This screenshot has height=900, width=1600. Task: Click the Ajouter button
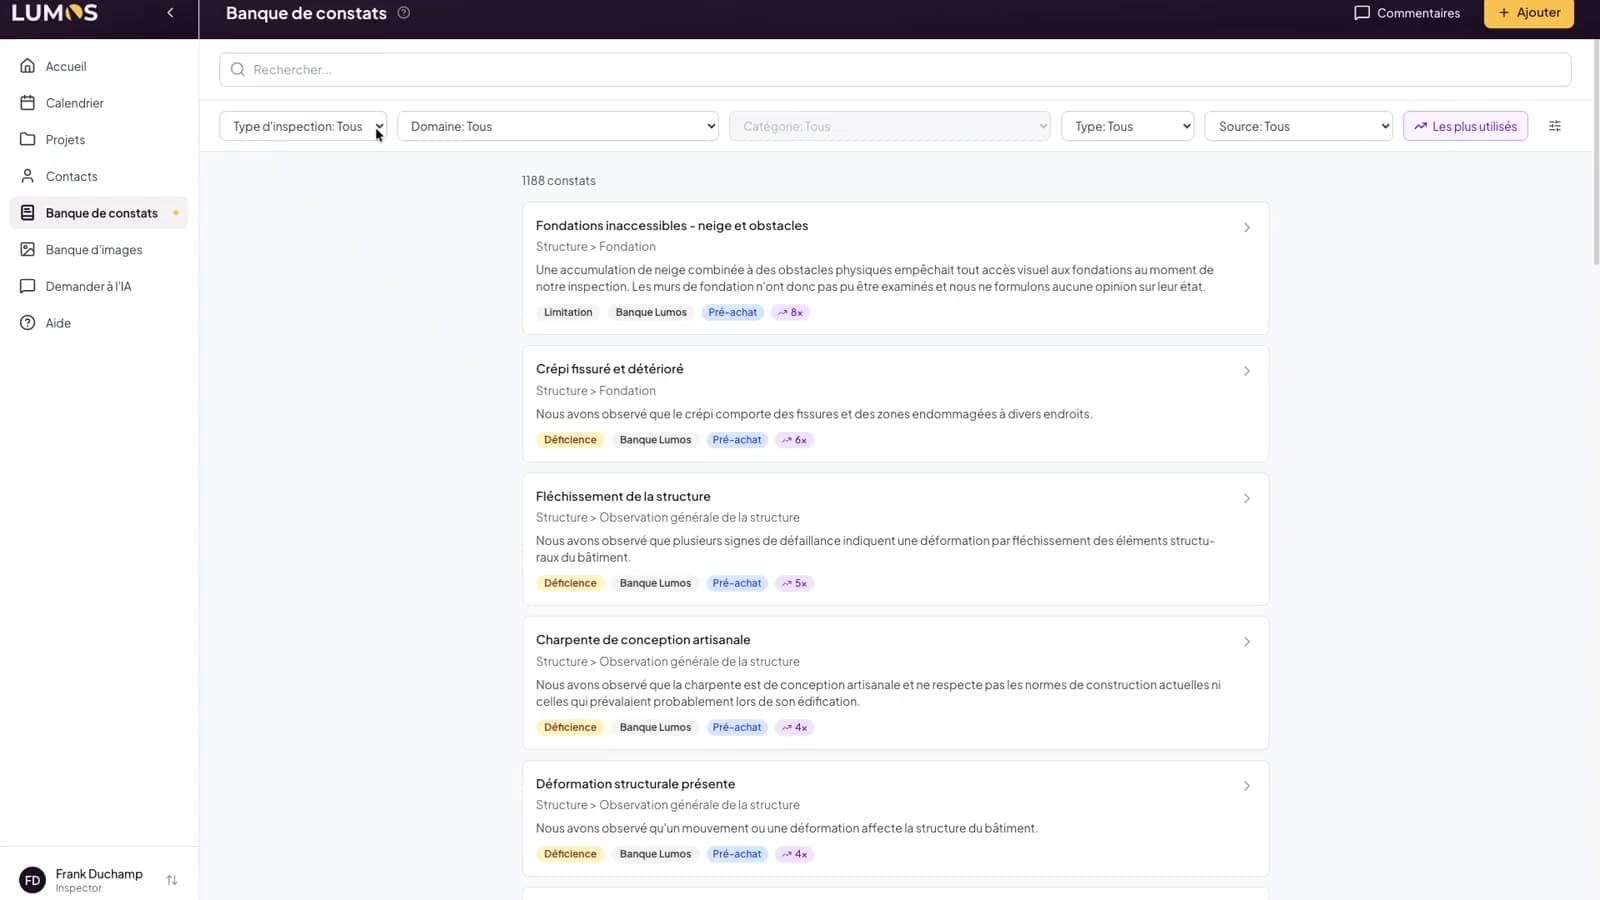(x=1529, y=13)
